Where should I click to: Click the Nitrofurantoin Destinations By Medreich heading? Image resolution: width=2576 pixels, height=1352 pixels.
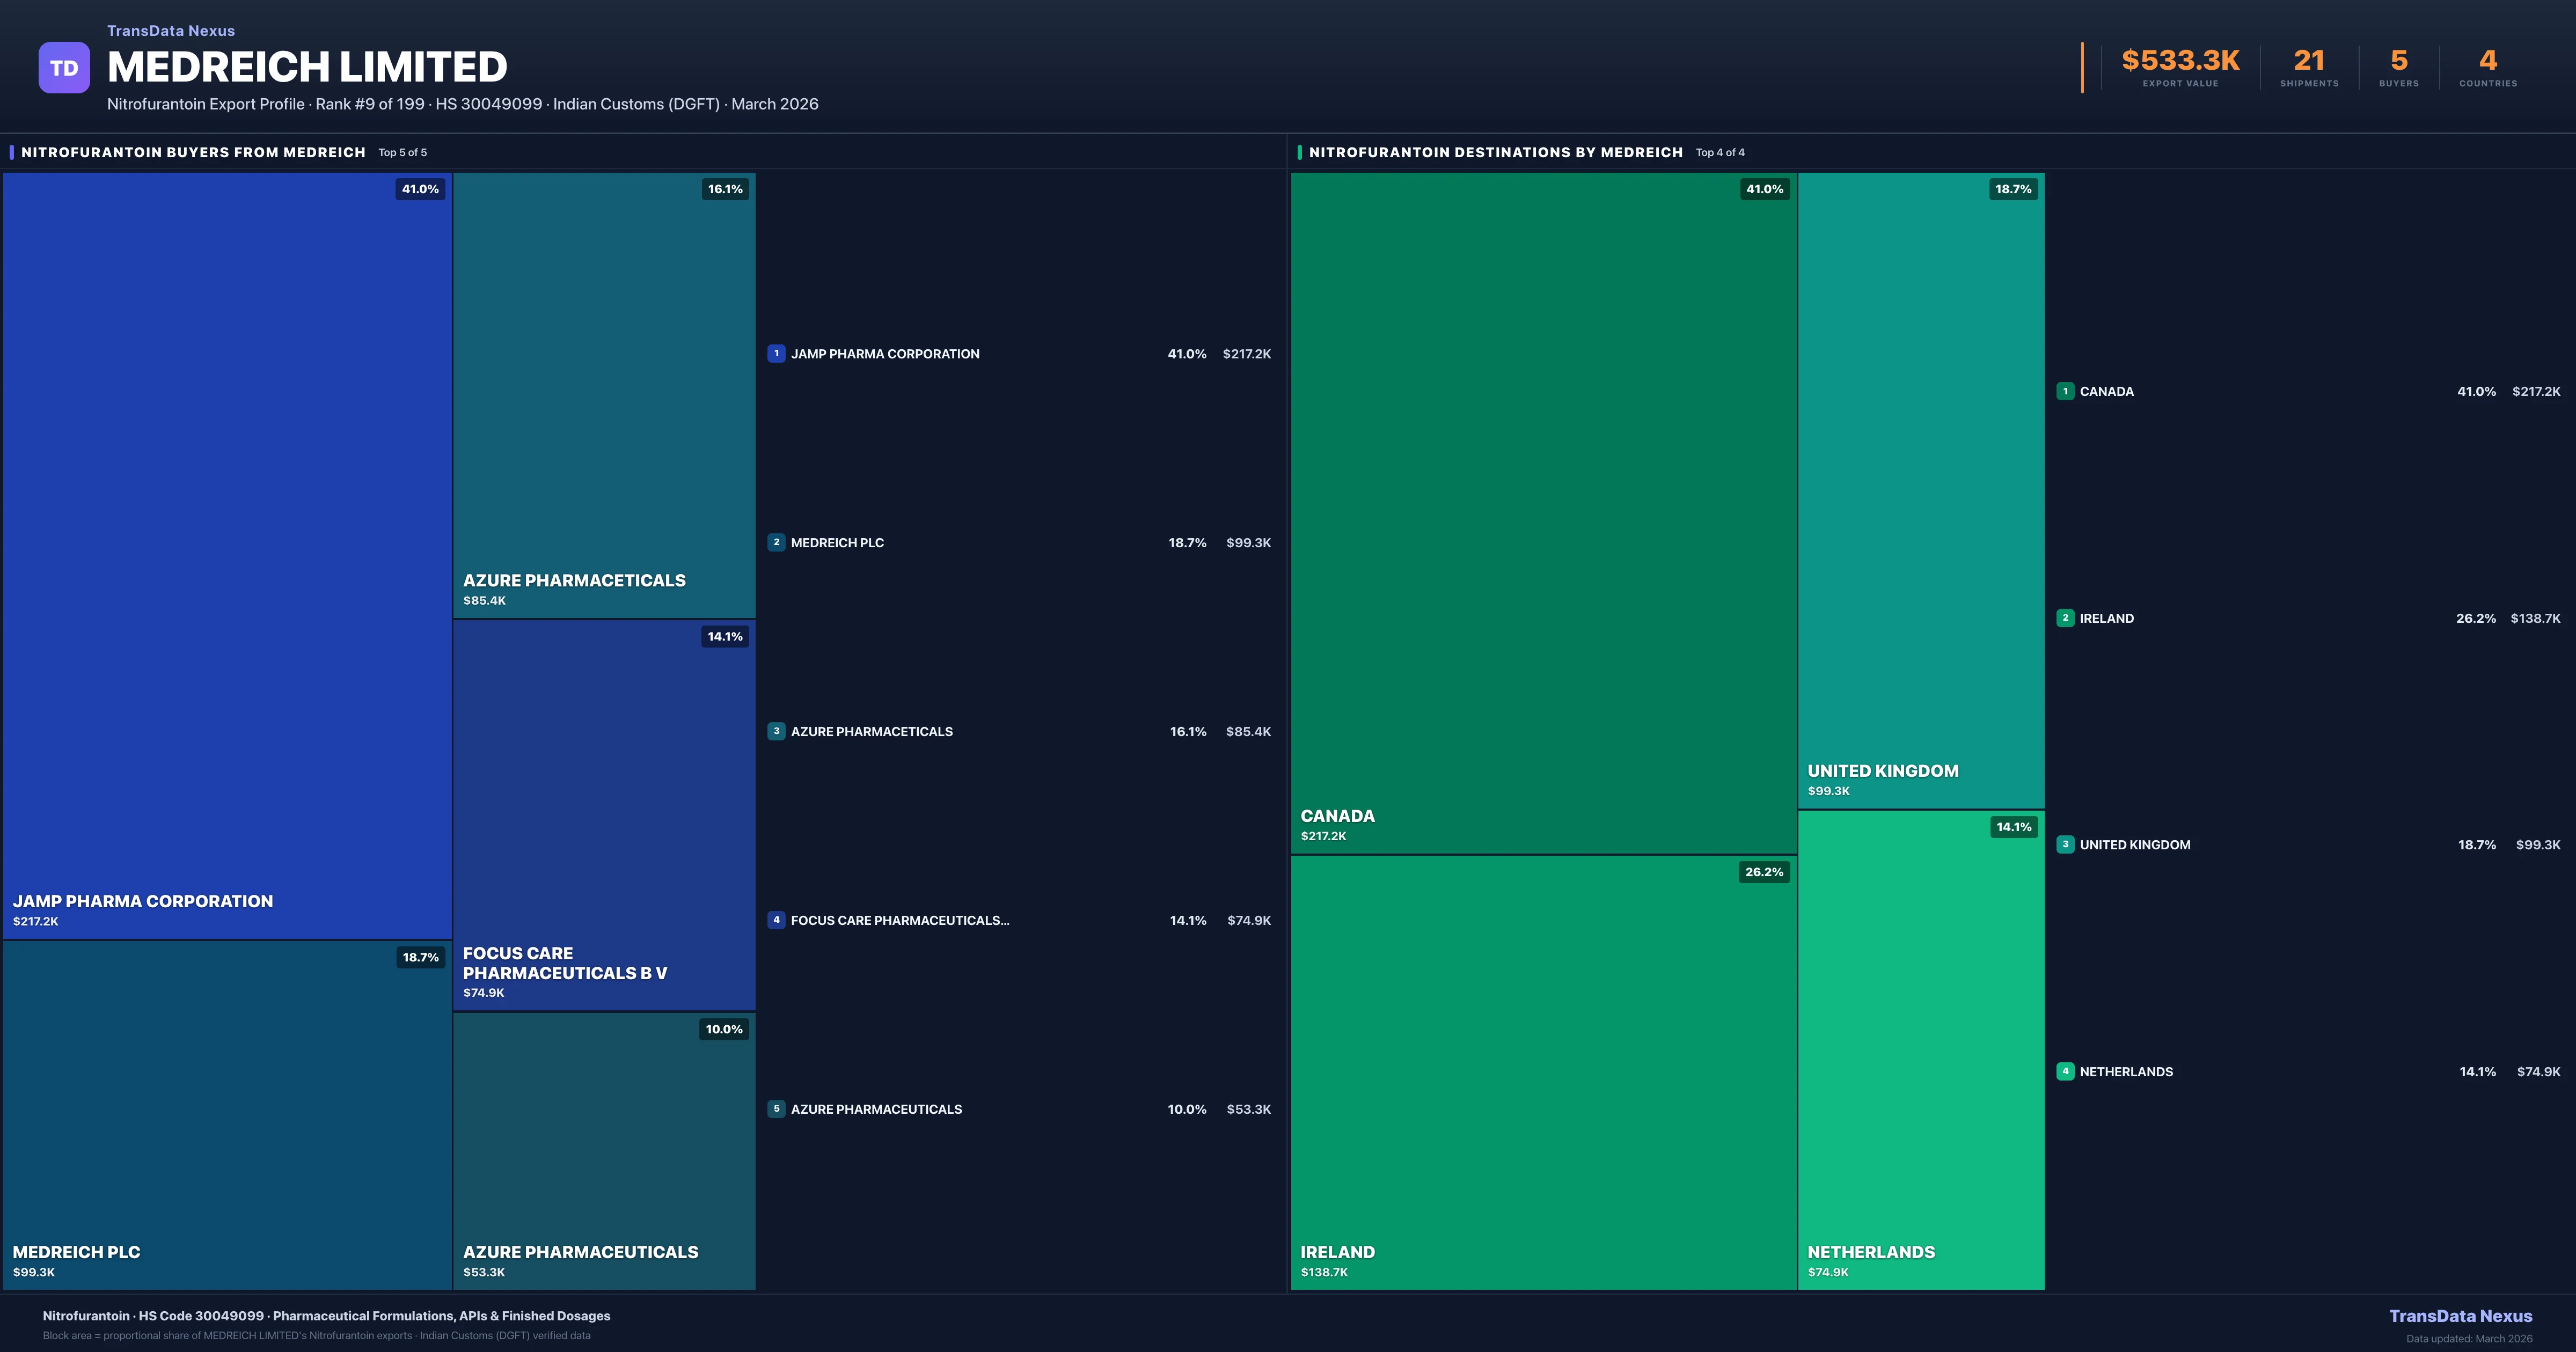(1495, 152)
